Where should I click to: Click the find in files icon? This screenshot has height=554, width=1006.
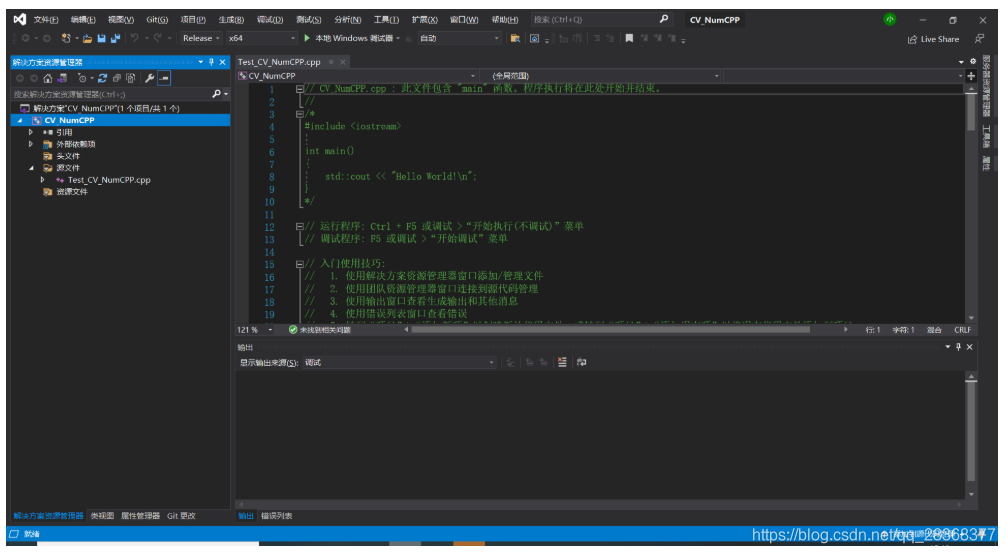[515, 39]
